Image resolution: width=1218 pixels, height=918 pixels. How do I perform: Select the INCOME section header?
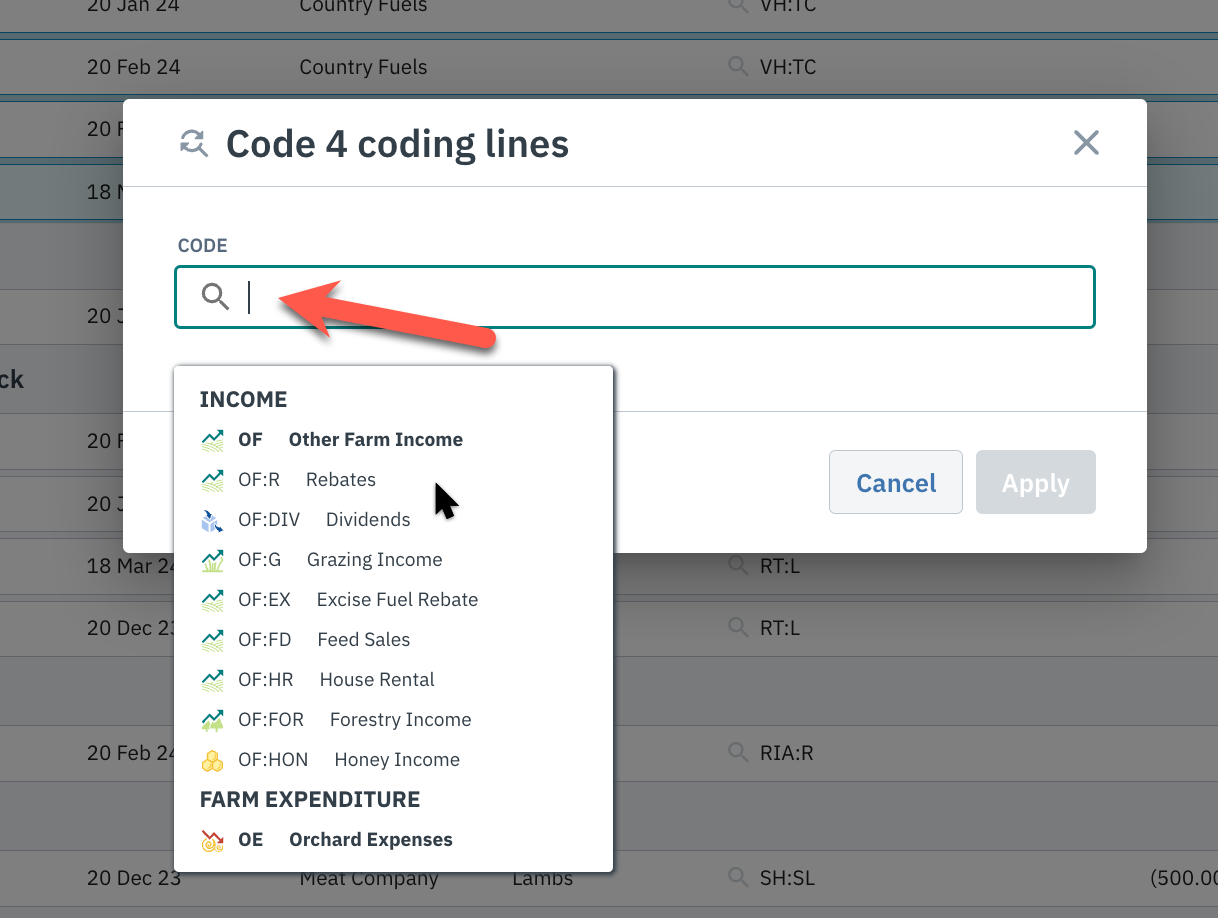click(x=243, y=399)
